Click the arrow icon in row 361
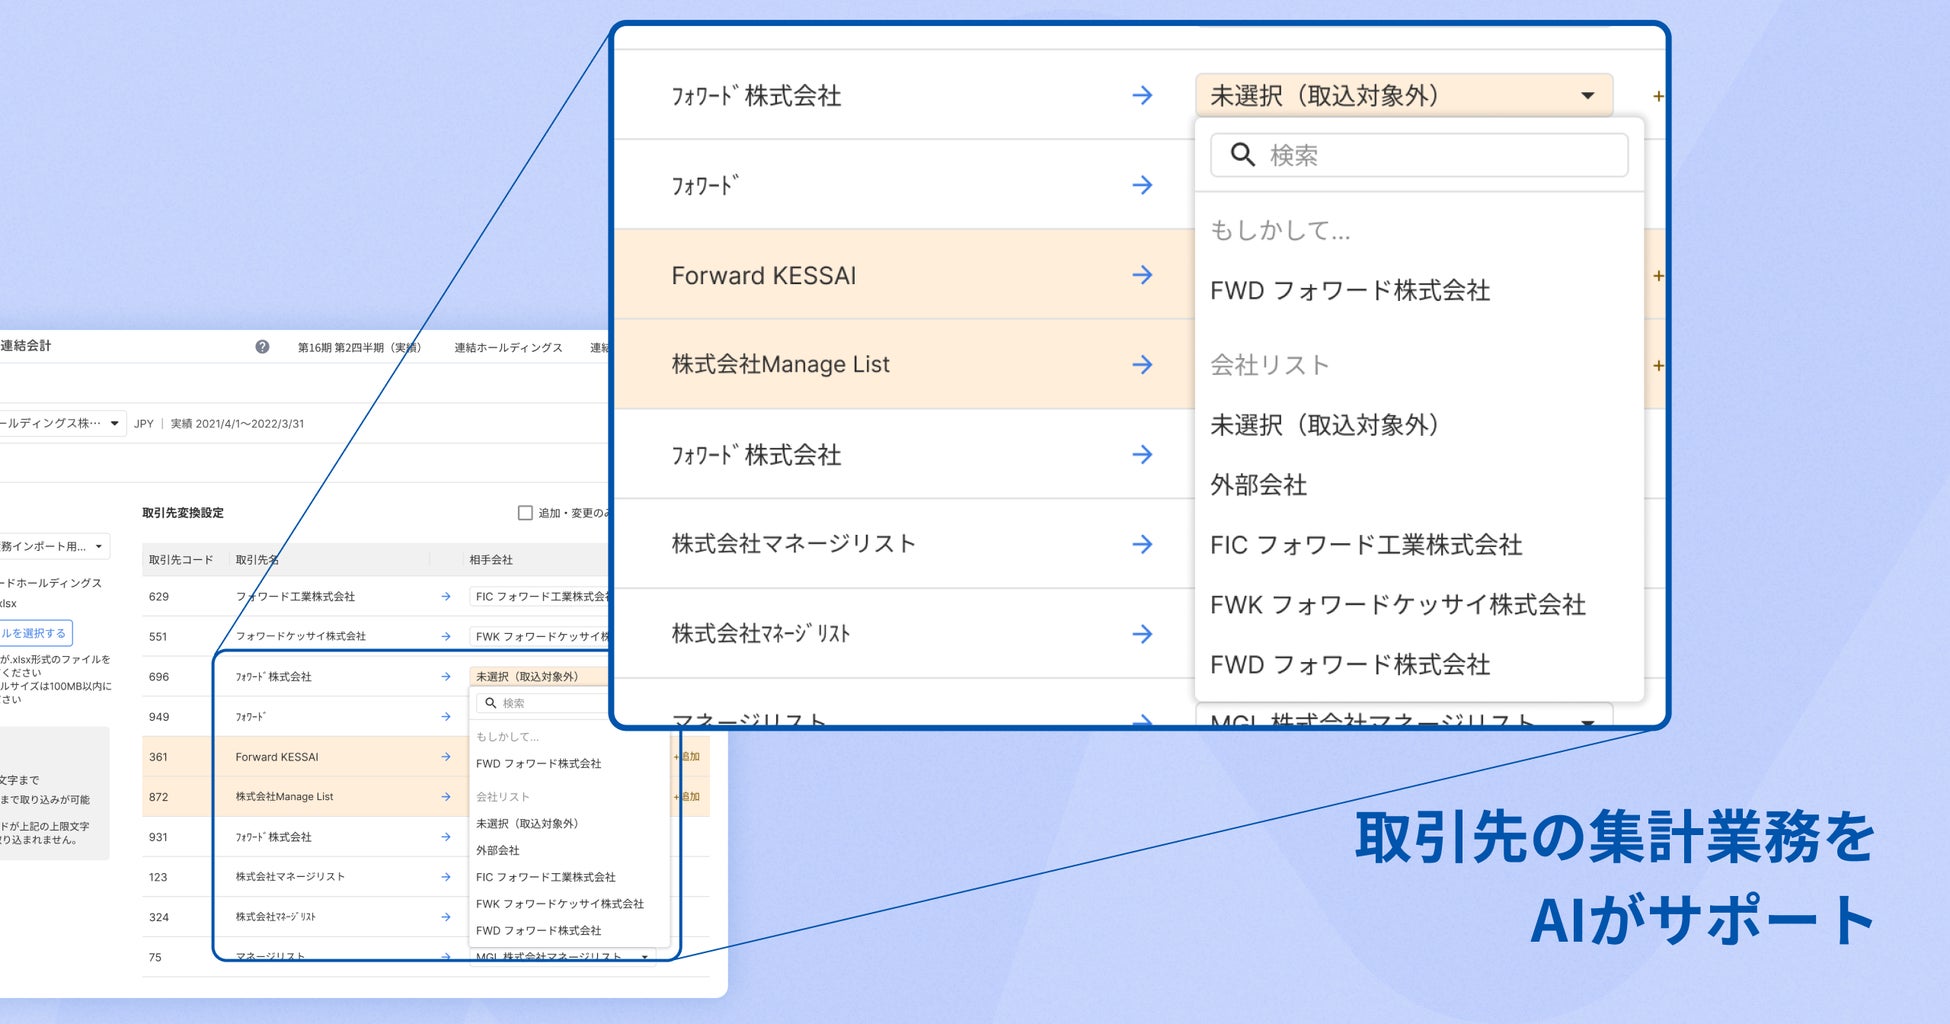 446,757
